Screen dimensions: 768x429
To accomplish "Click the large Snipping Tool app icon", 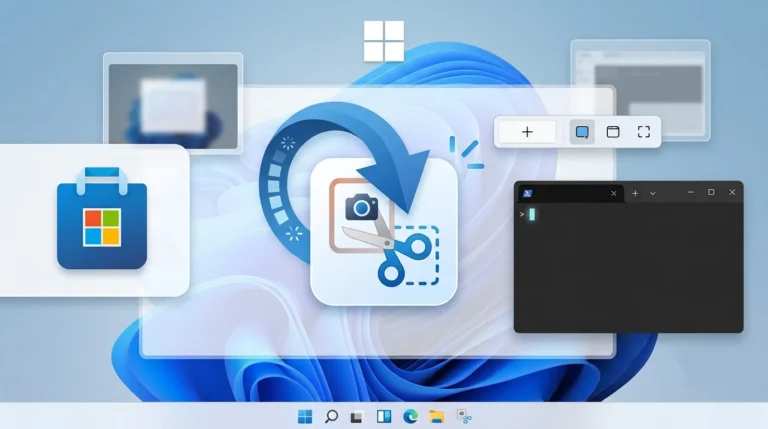I will [384, 232].
